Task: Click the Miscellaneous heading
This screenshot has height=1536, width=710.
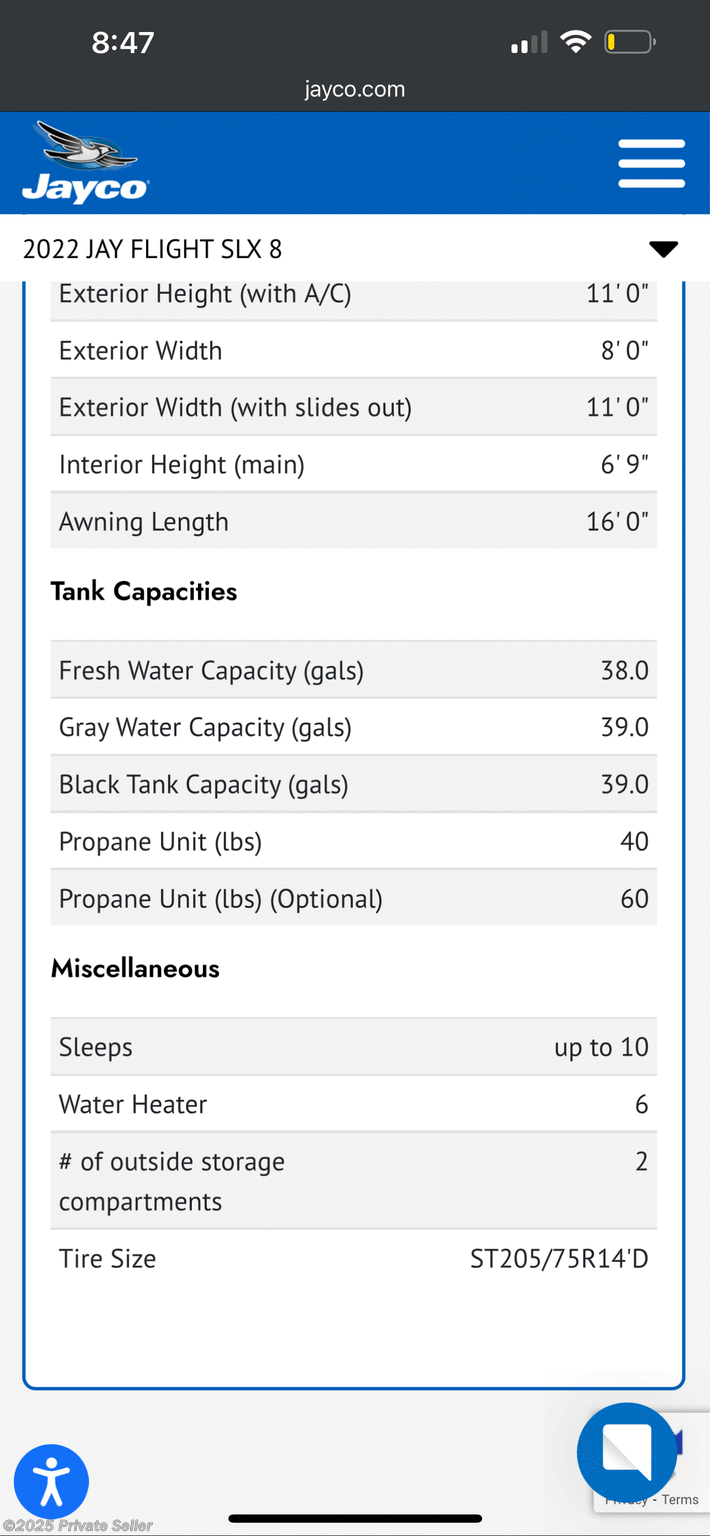Action: point(135,968)
